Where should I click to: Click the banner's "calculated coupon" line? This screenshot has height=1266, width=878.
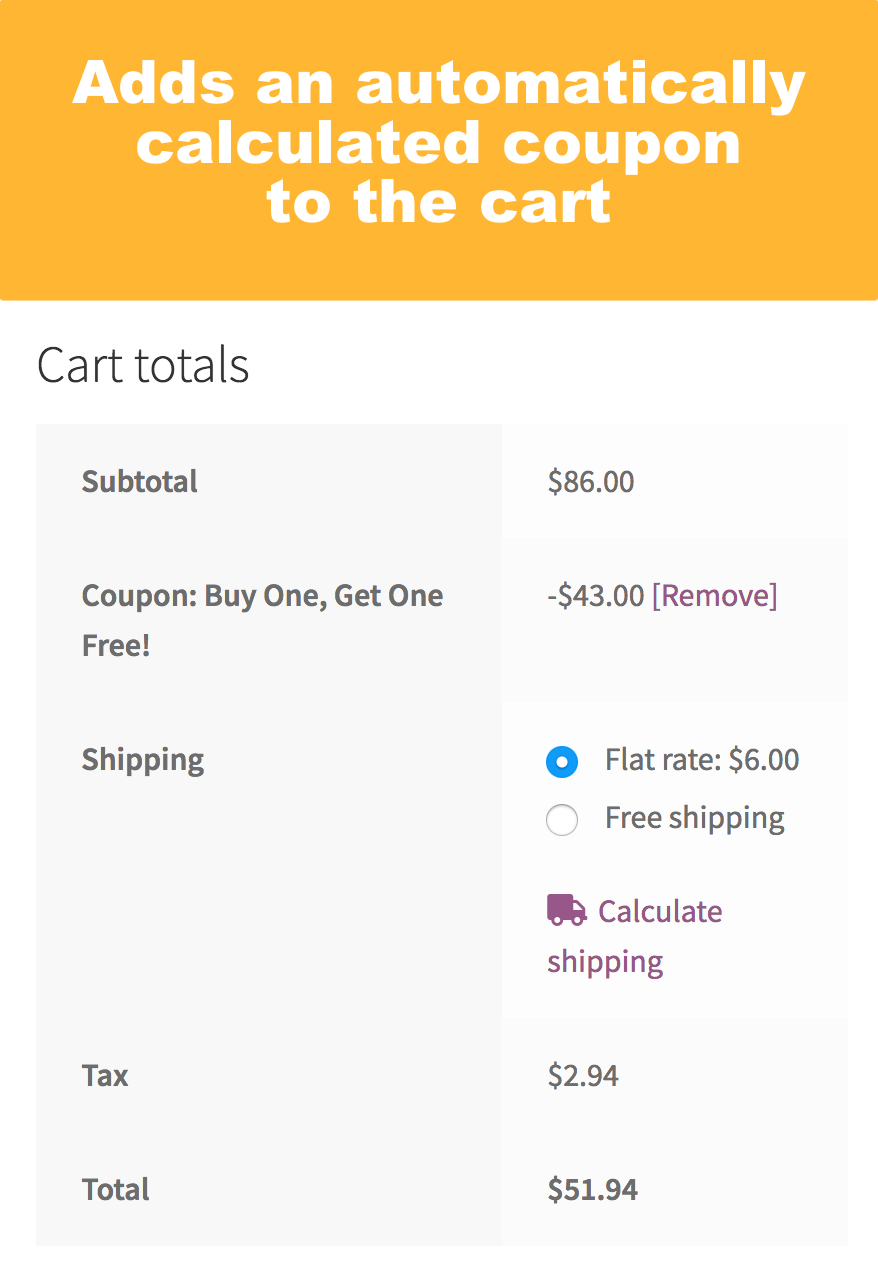[439, 143]
